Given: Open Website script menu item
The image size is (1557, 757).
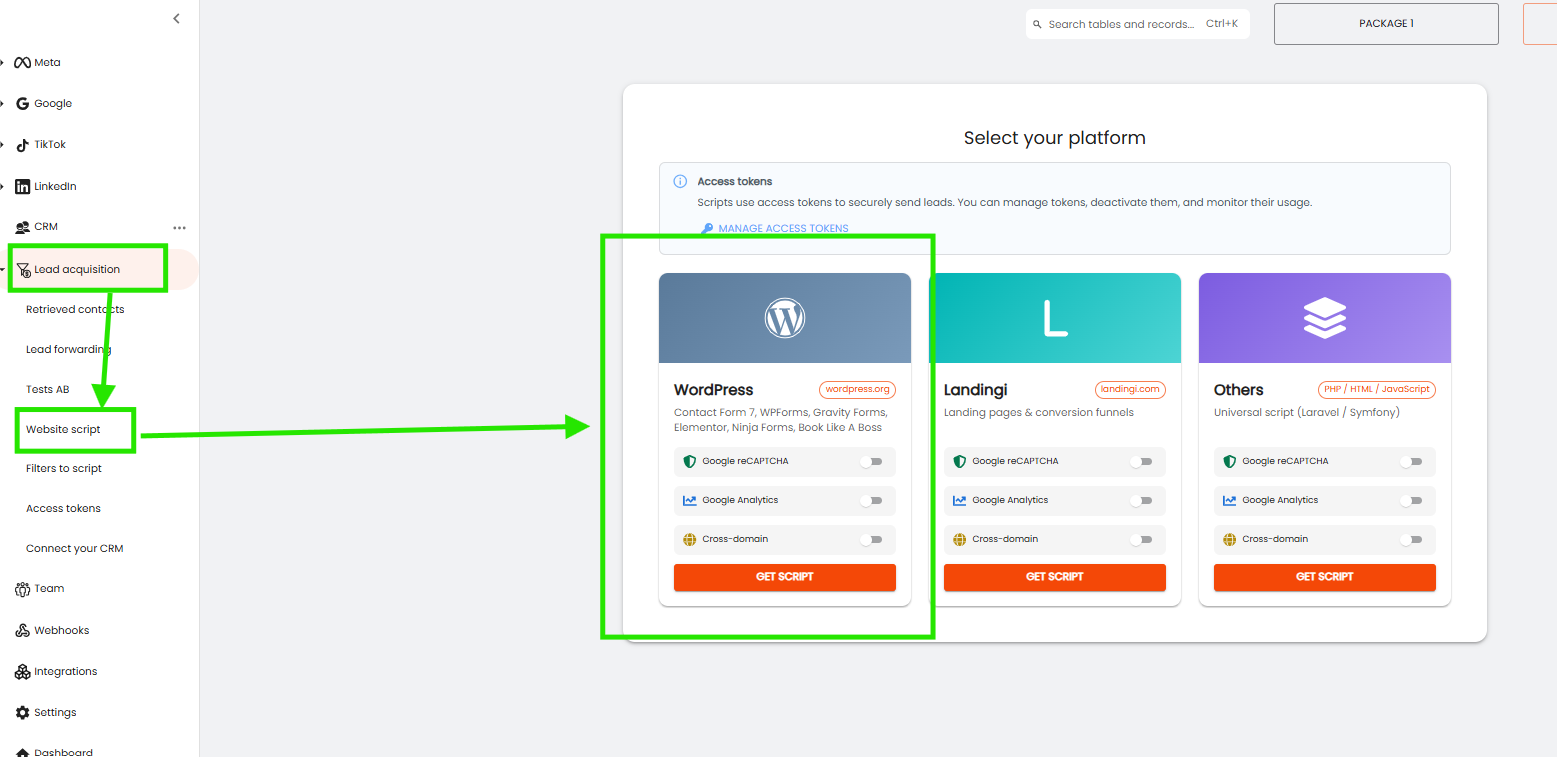Looking at the screenshot, I should [64, 430].
